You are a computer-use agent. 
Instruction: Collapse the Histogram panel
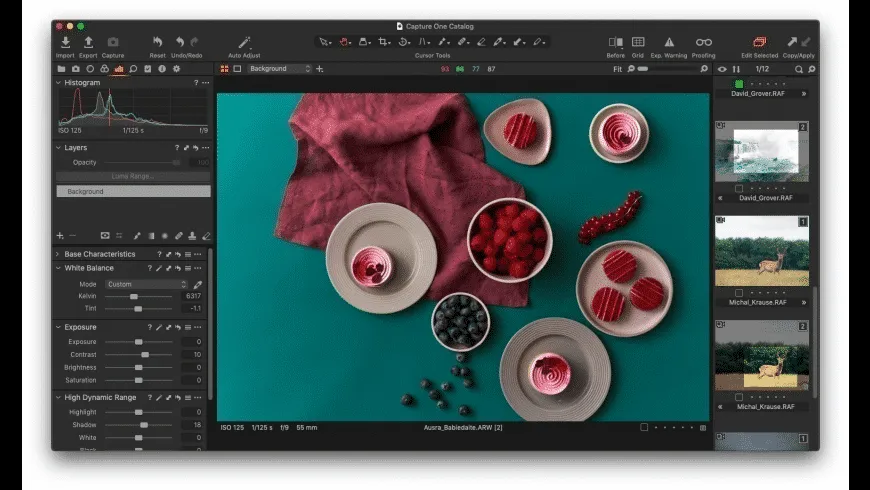pyautogui.click(x=58, y=82)
